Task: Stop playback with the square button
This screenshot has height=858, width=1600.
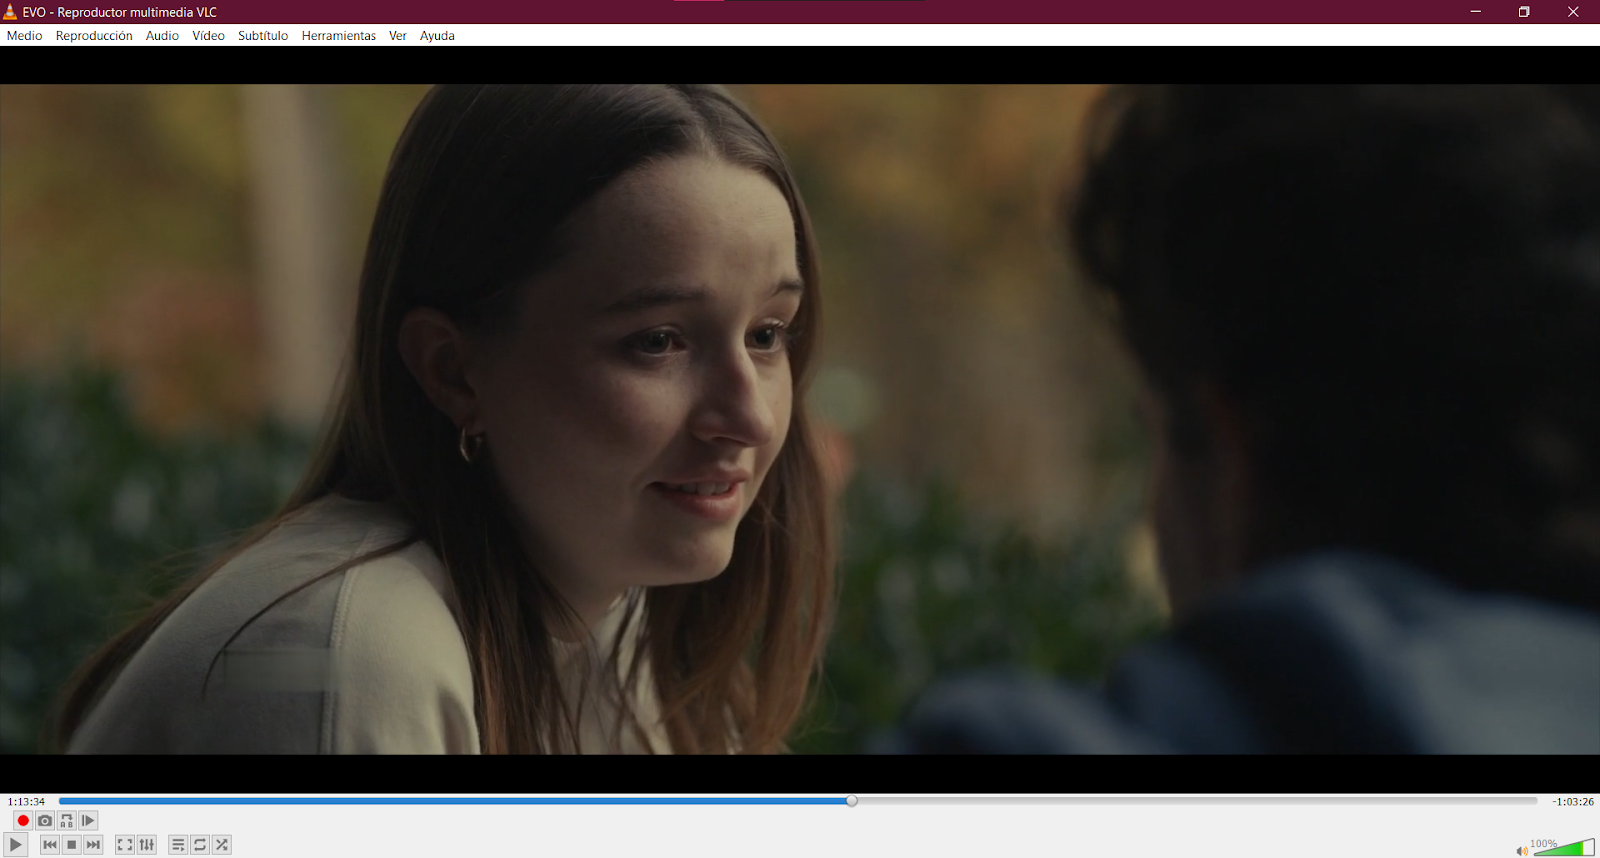Action: (x=71, y=845)
